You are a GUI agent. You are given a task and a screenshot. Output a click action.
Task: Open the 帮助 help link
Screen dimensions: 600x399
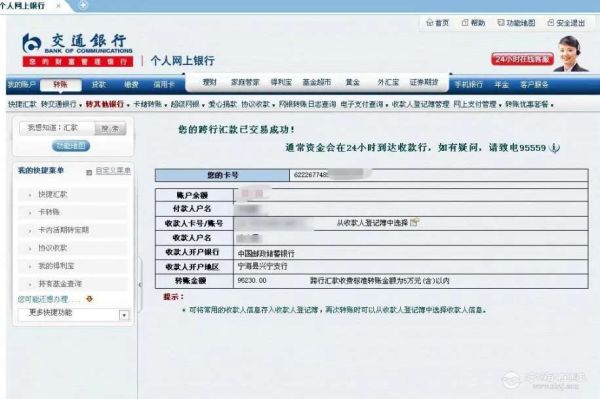click(x=474, y=23)
